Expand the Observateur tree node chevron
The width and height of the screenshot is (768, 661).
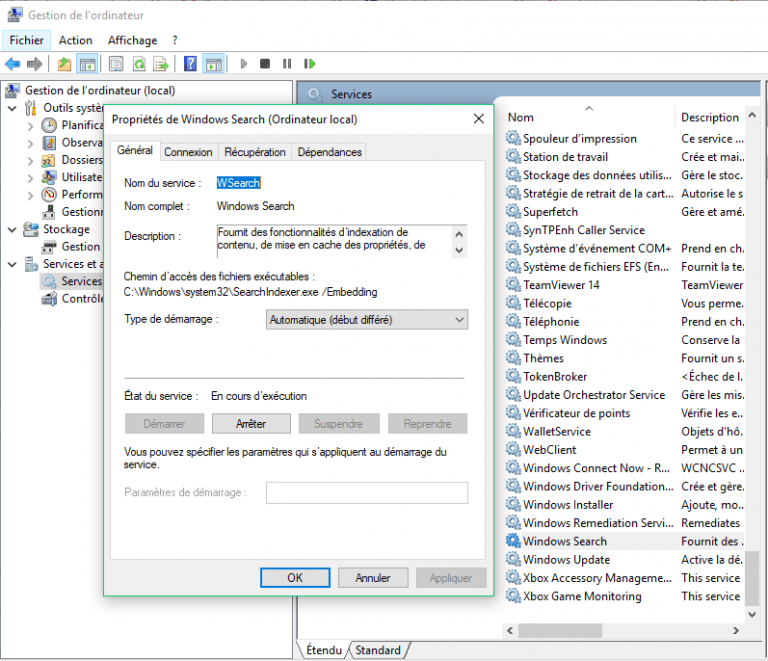click(x=30, y=143)
